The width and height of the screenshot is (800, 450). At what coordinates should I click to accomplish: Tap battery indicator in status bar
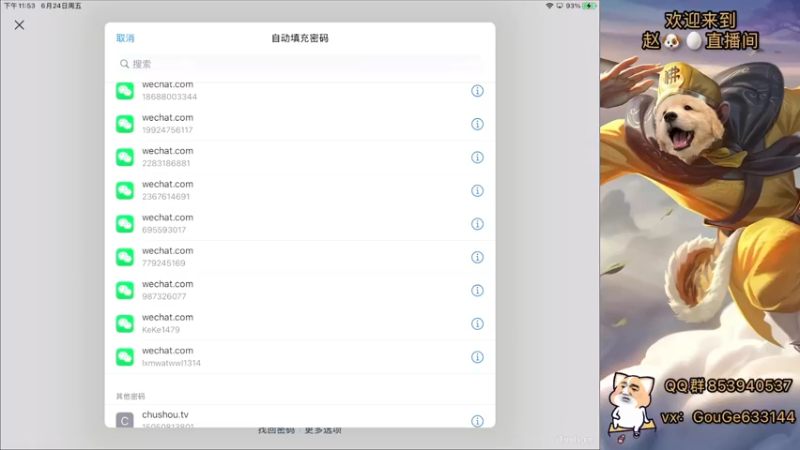(x=589, y=6)
